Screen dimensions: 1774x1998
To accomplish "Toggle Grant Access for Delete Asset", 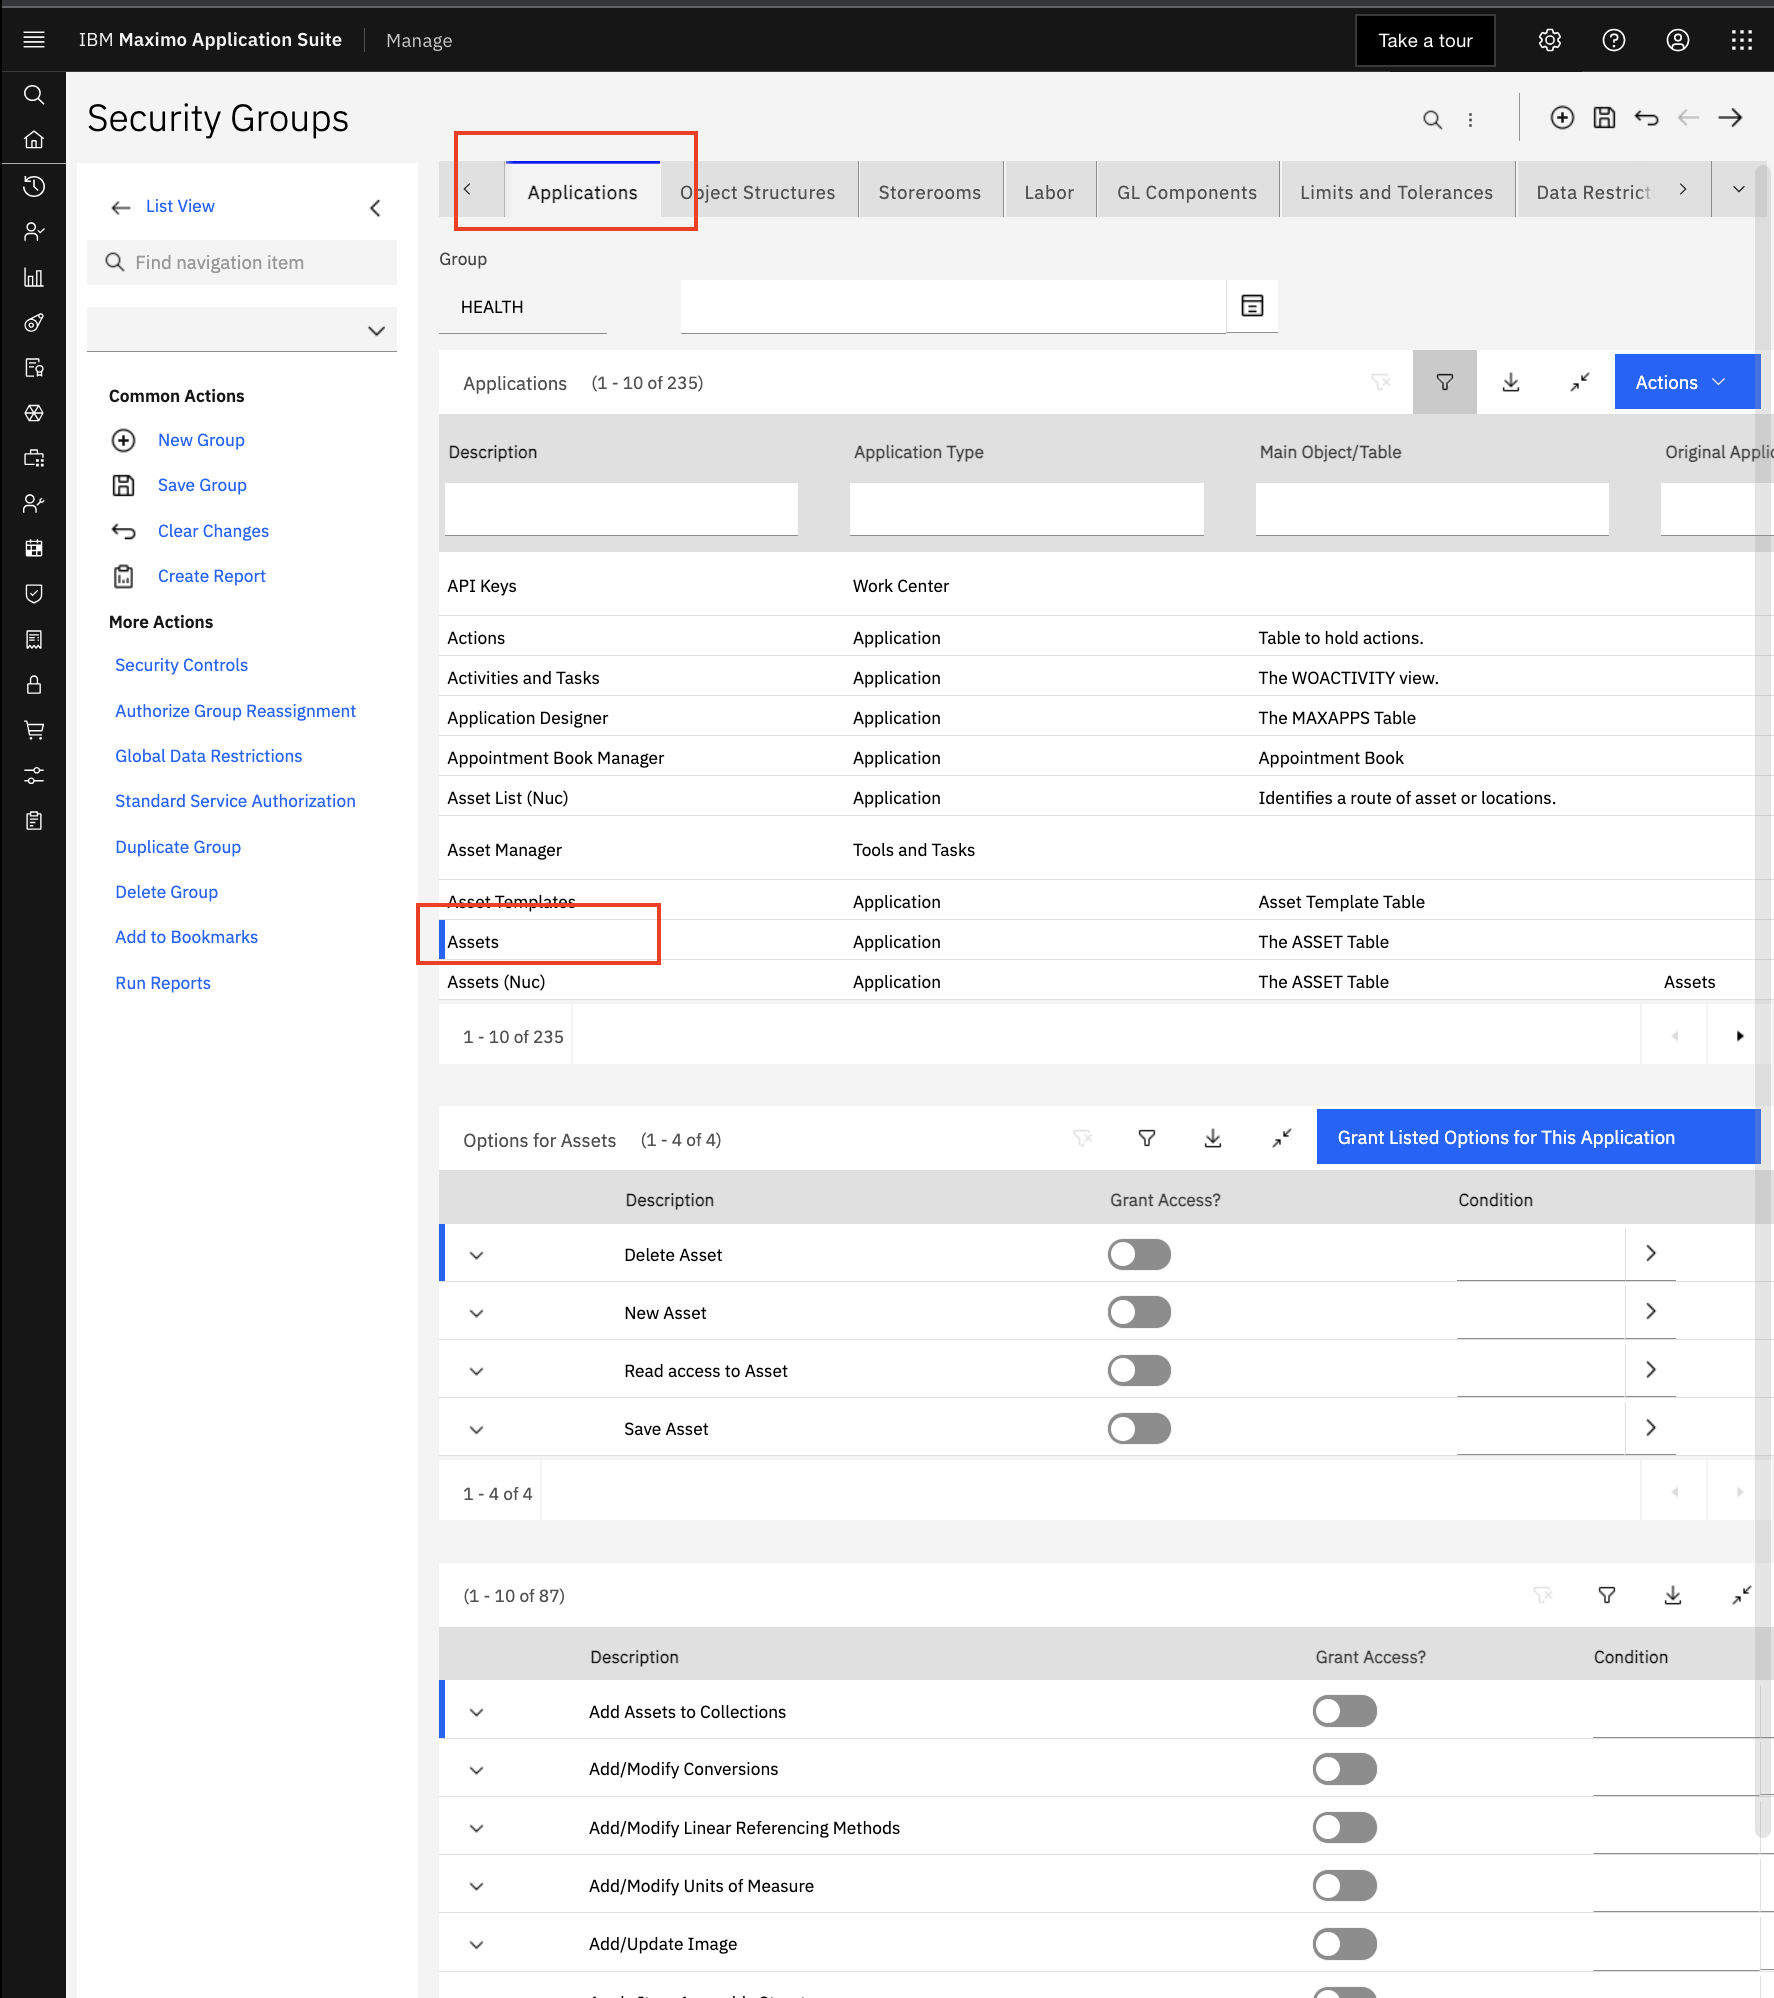I will [1139, 1254].
